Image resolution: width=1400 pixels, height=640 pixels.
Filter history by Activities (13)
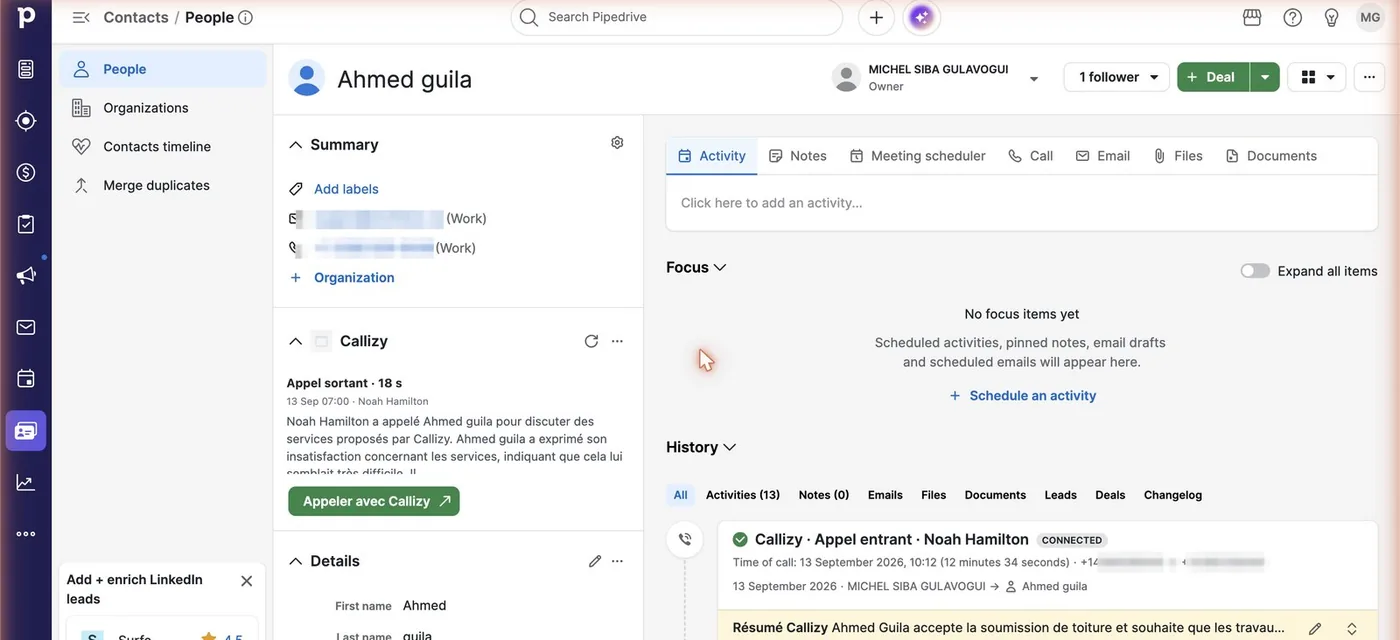click(x=743, y=495)
